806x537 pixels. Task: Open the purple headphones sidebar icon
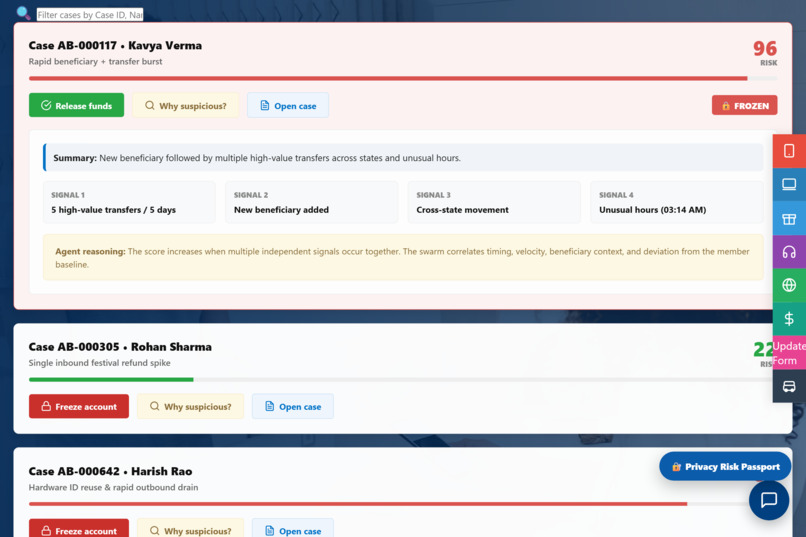coord(789,252)
